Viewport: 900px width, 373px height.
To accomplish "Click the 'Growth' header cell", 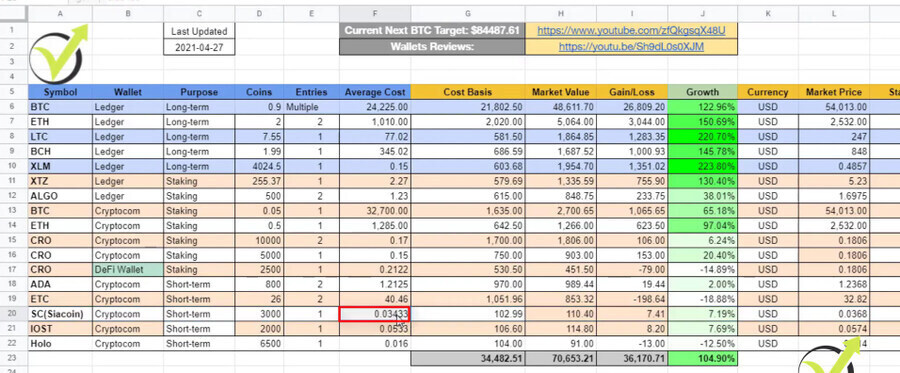I will (703, 92).
